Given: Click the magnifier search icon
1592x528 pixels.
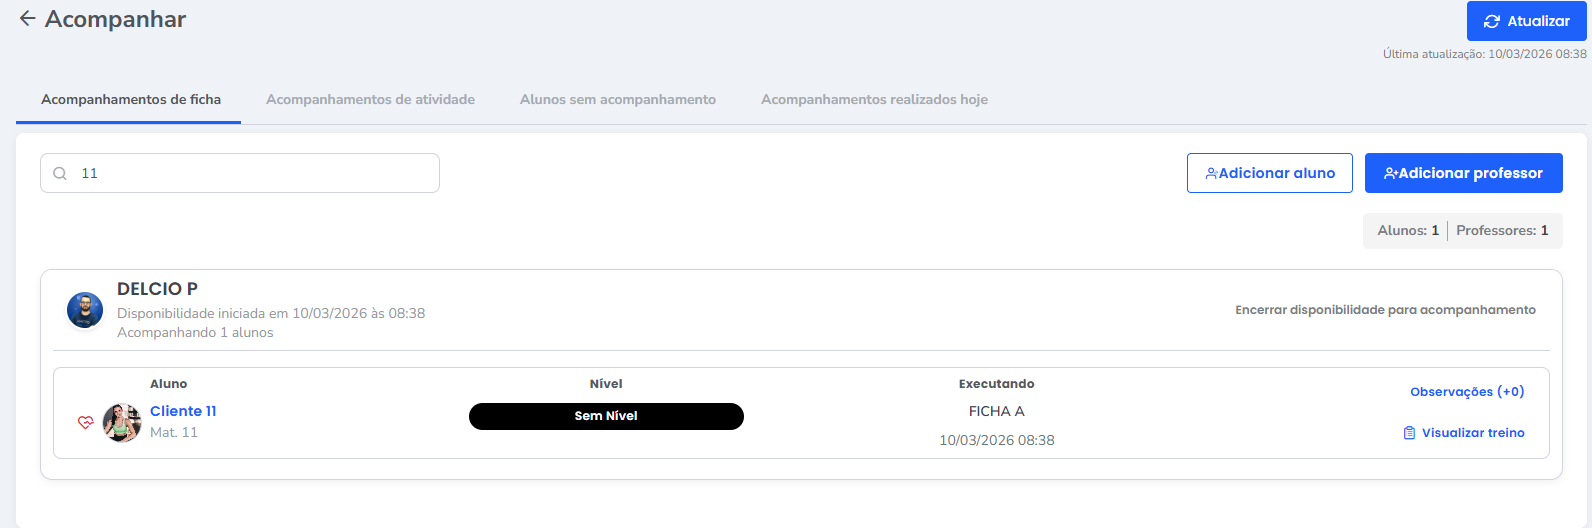Looking at the screenshot, I should tap(60, 174).
